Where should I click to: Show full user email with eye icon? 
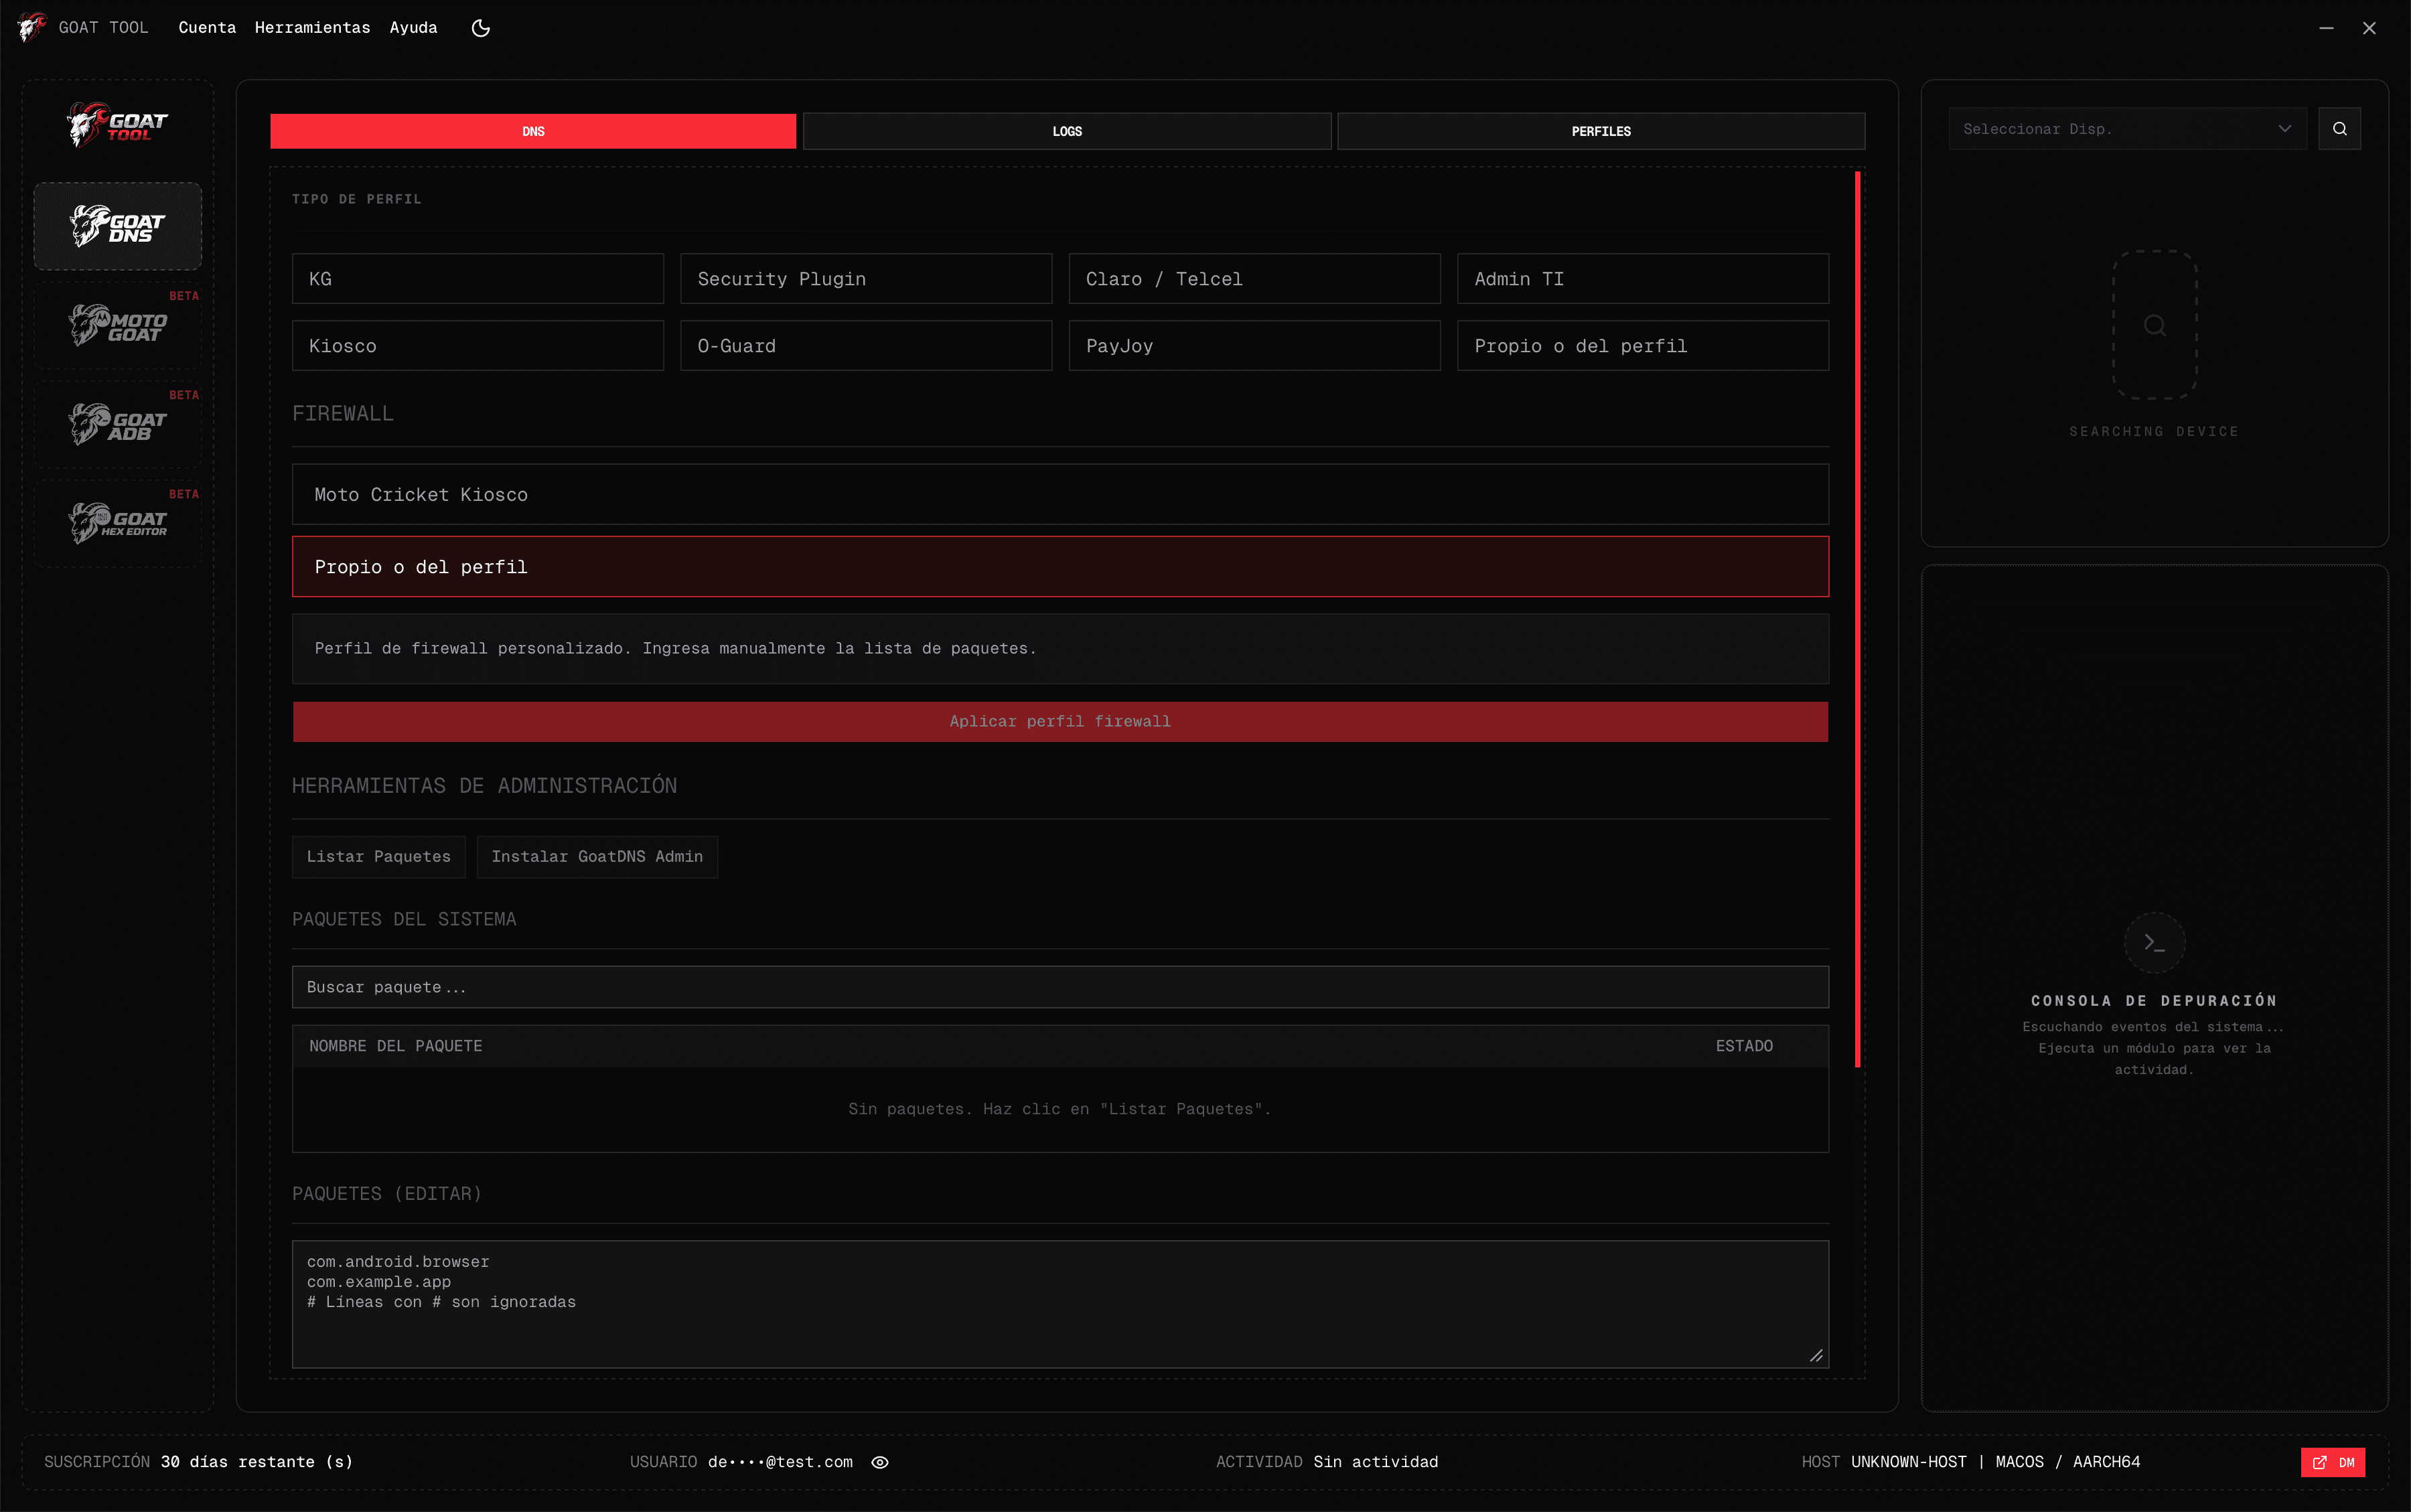(x=880, y=1462)
